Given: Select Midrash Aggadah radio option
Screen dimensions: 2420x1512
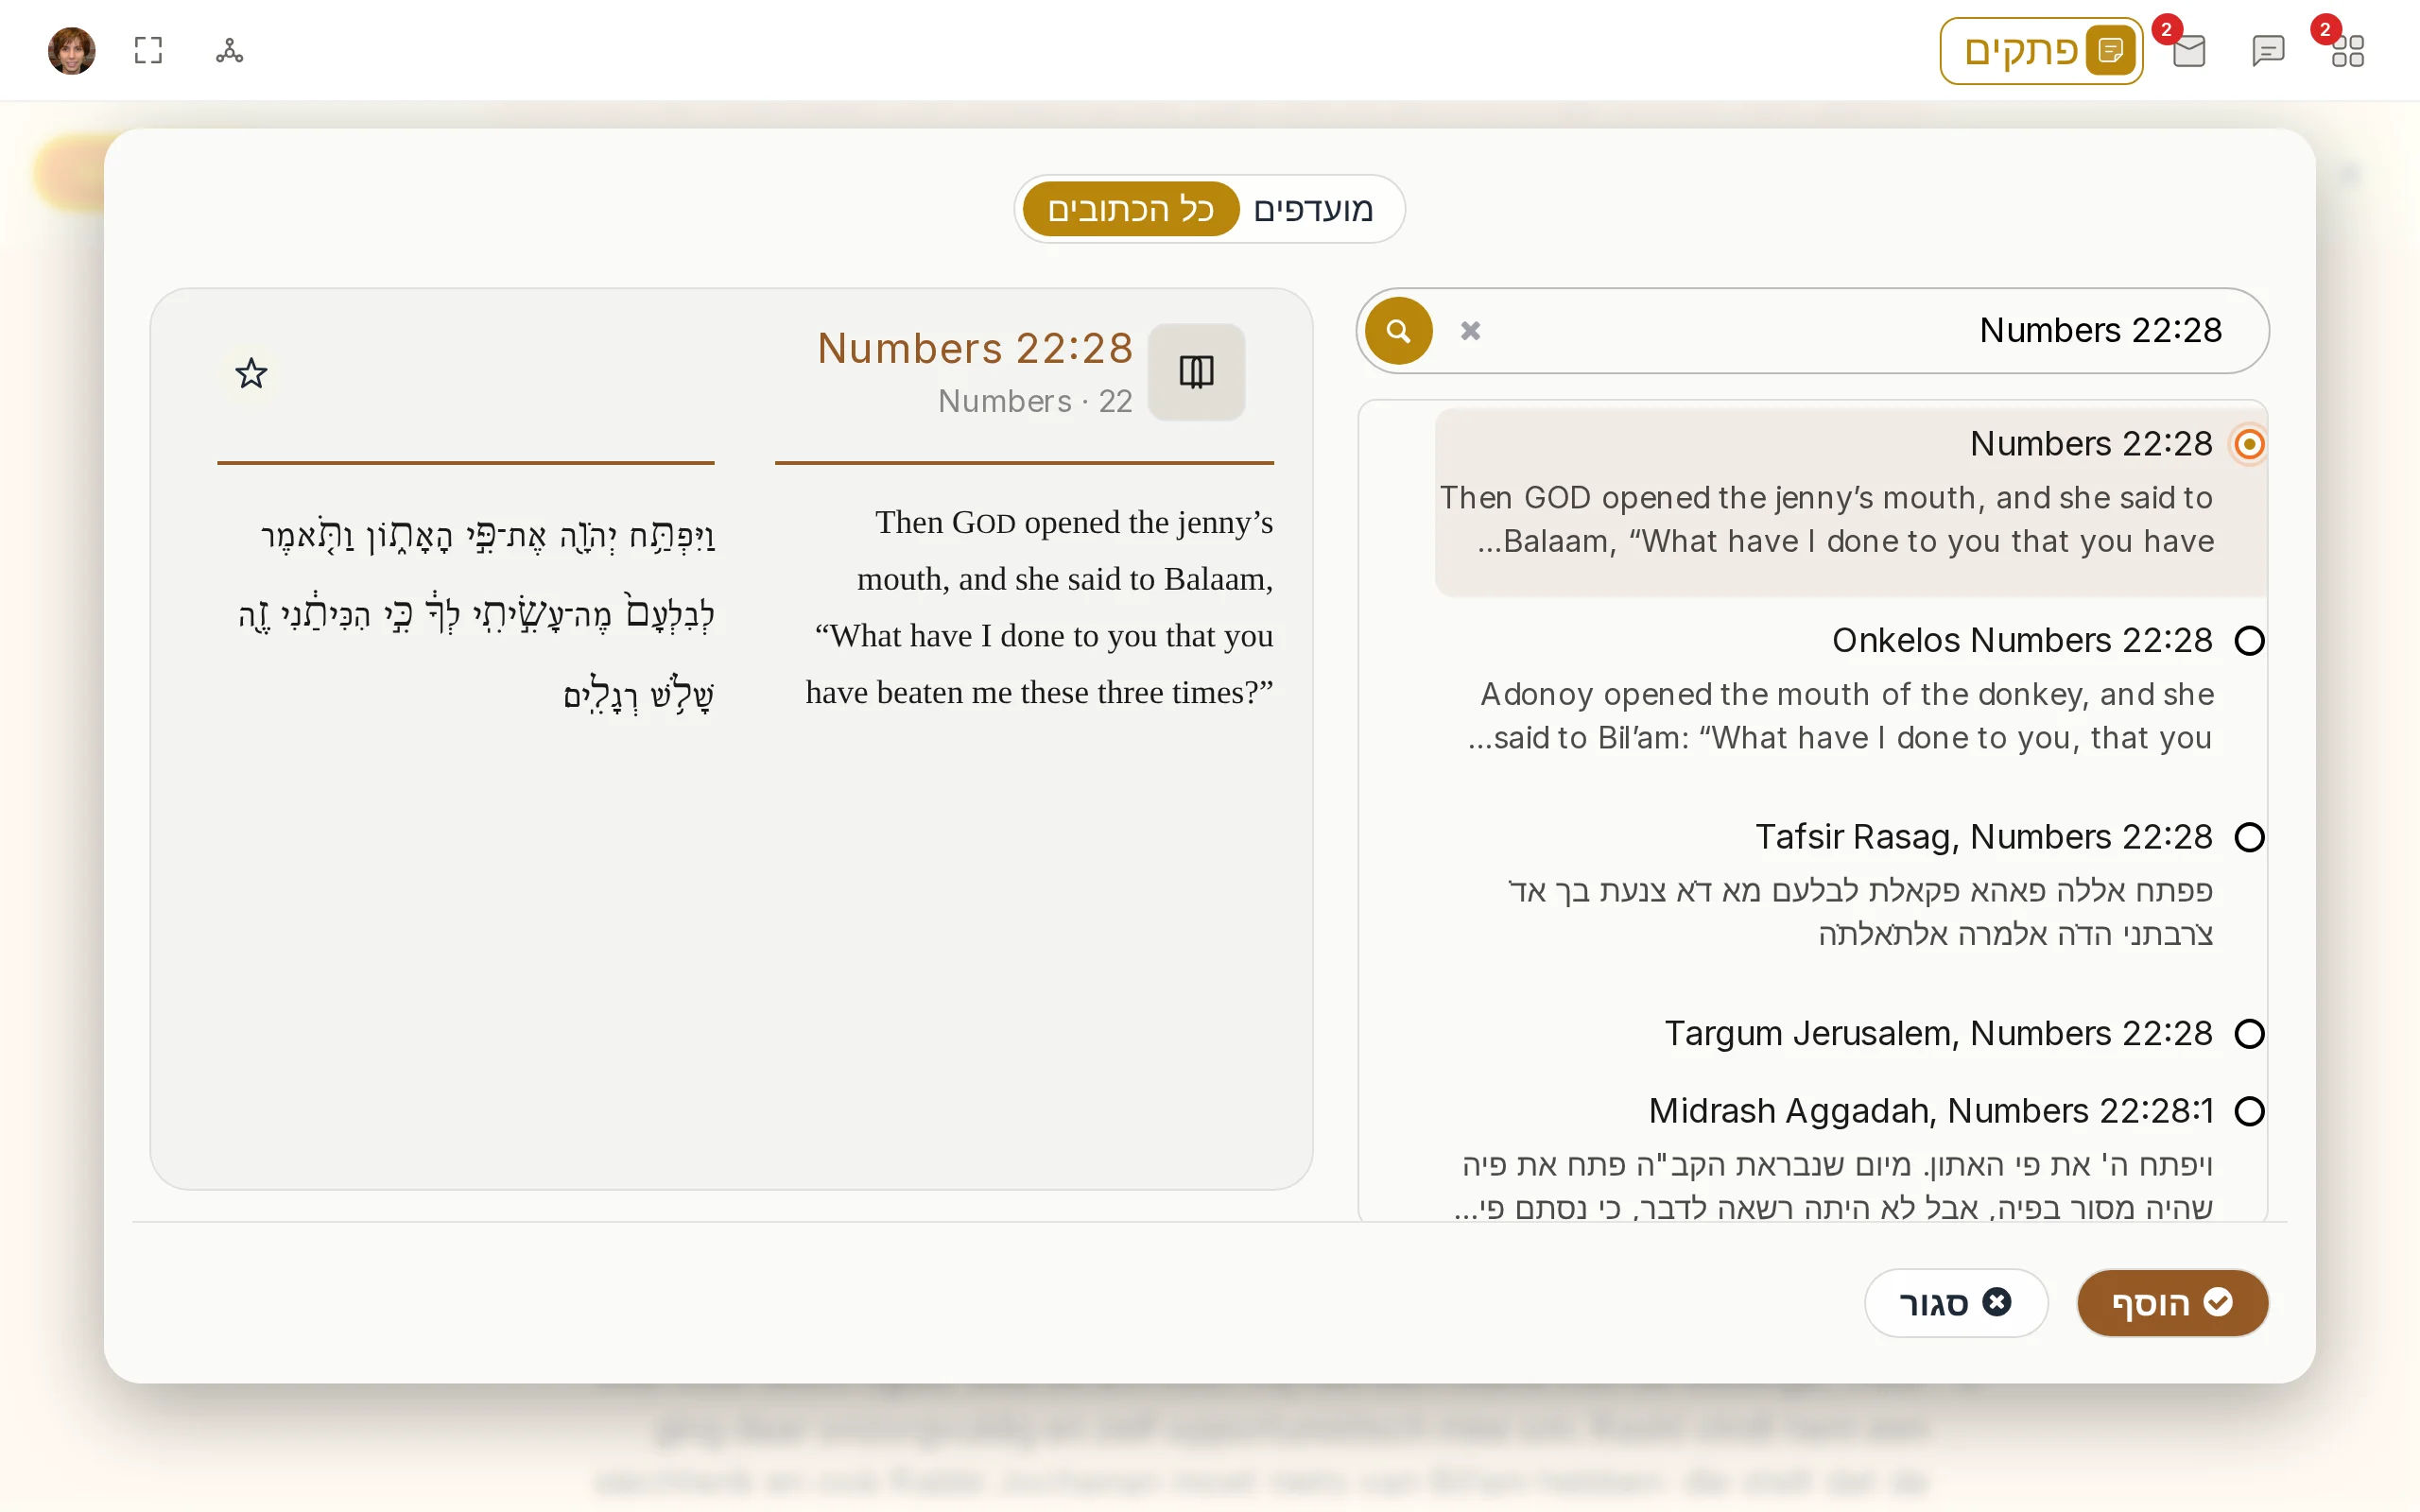Looking at the screenshot, I should point(2249,1111).
